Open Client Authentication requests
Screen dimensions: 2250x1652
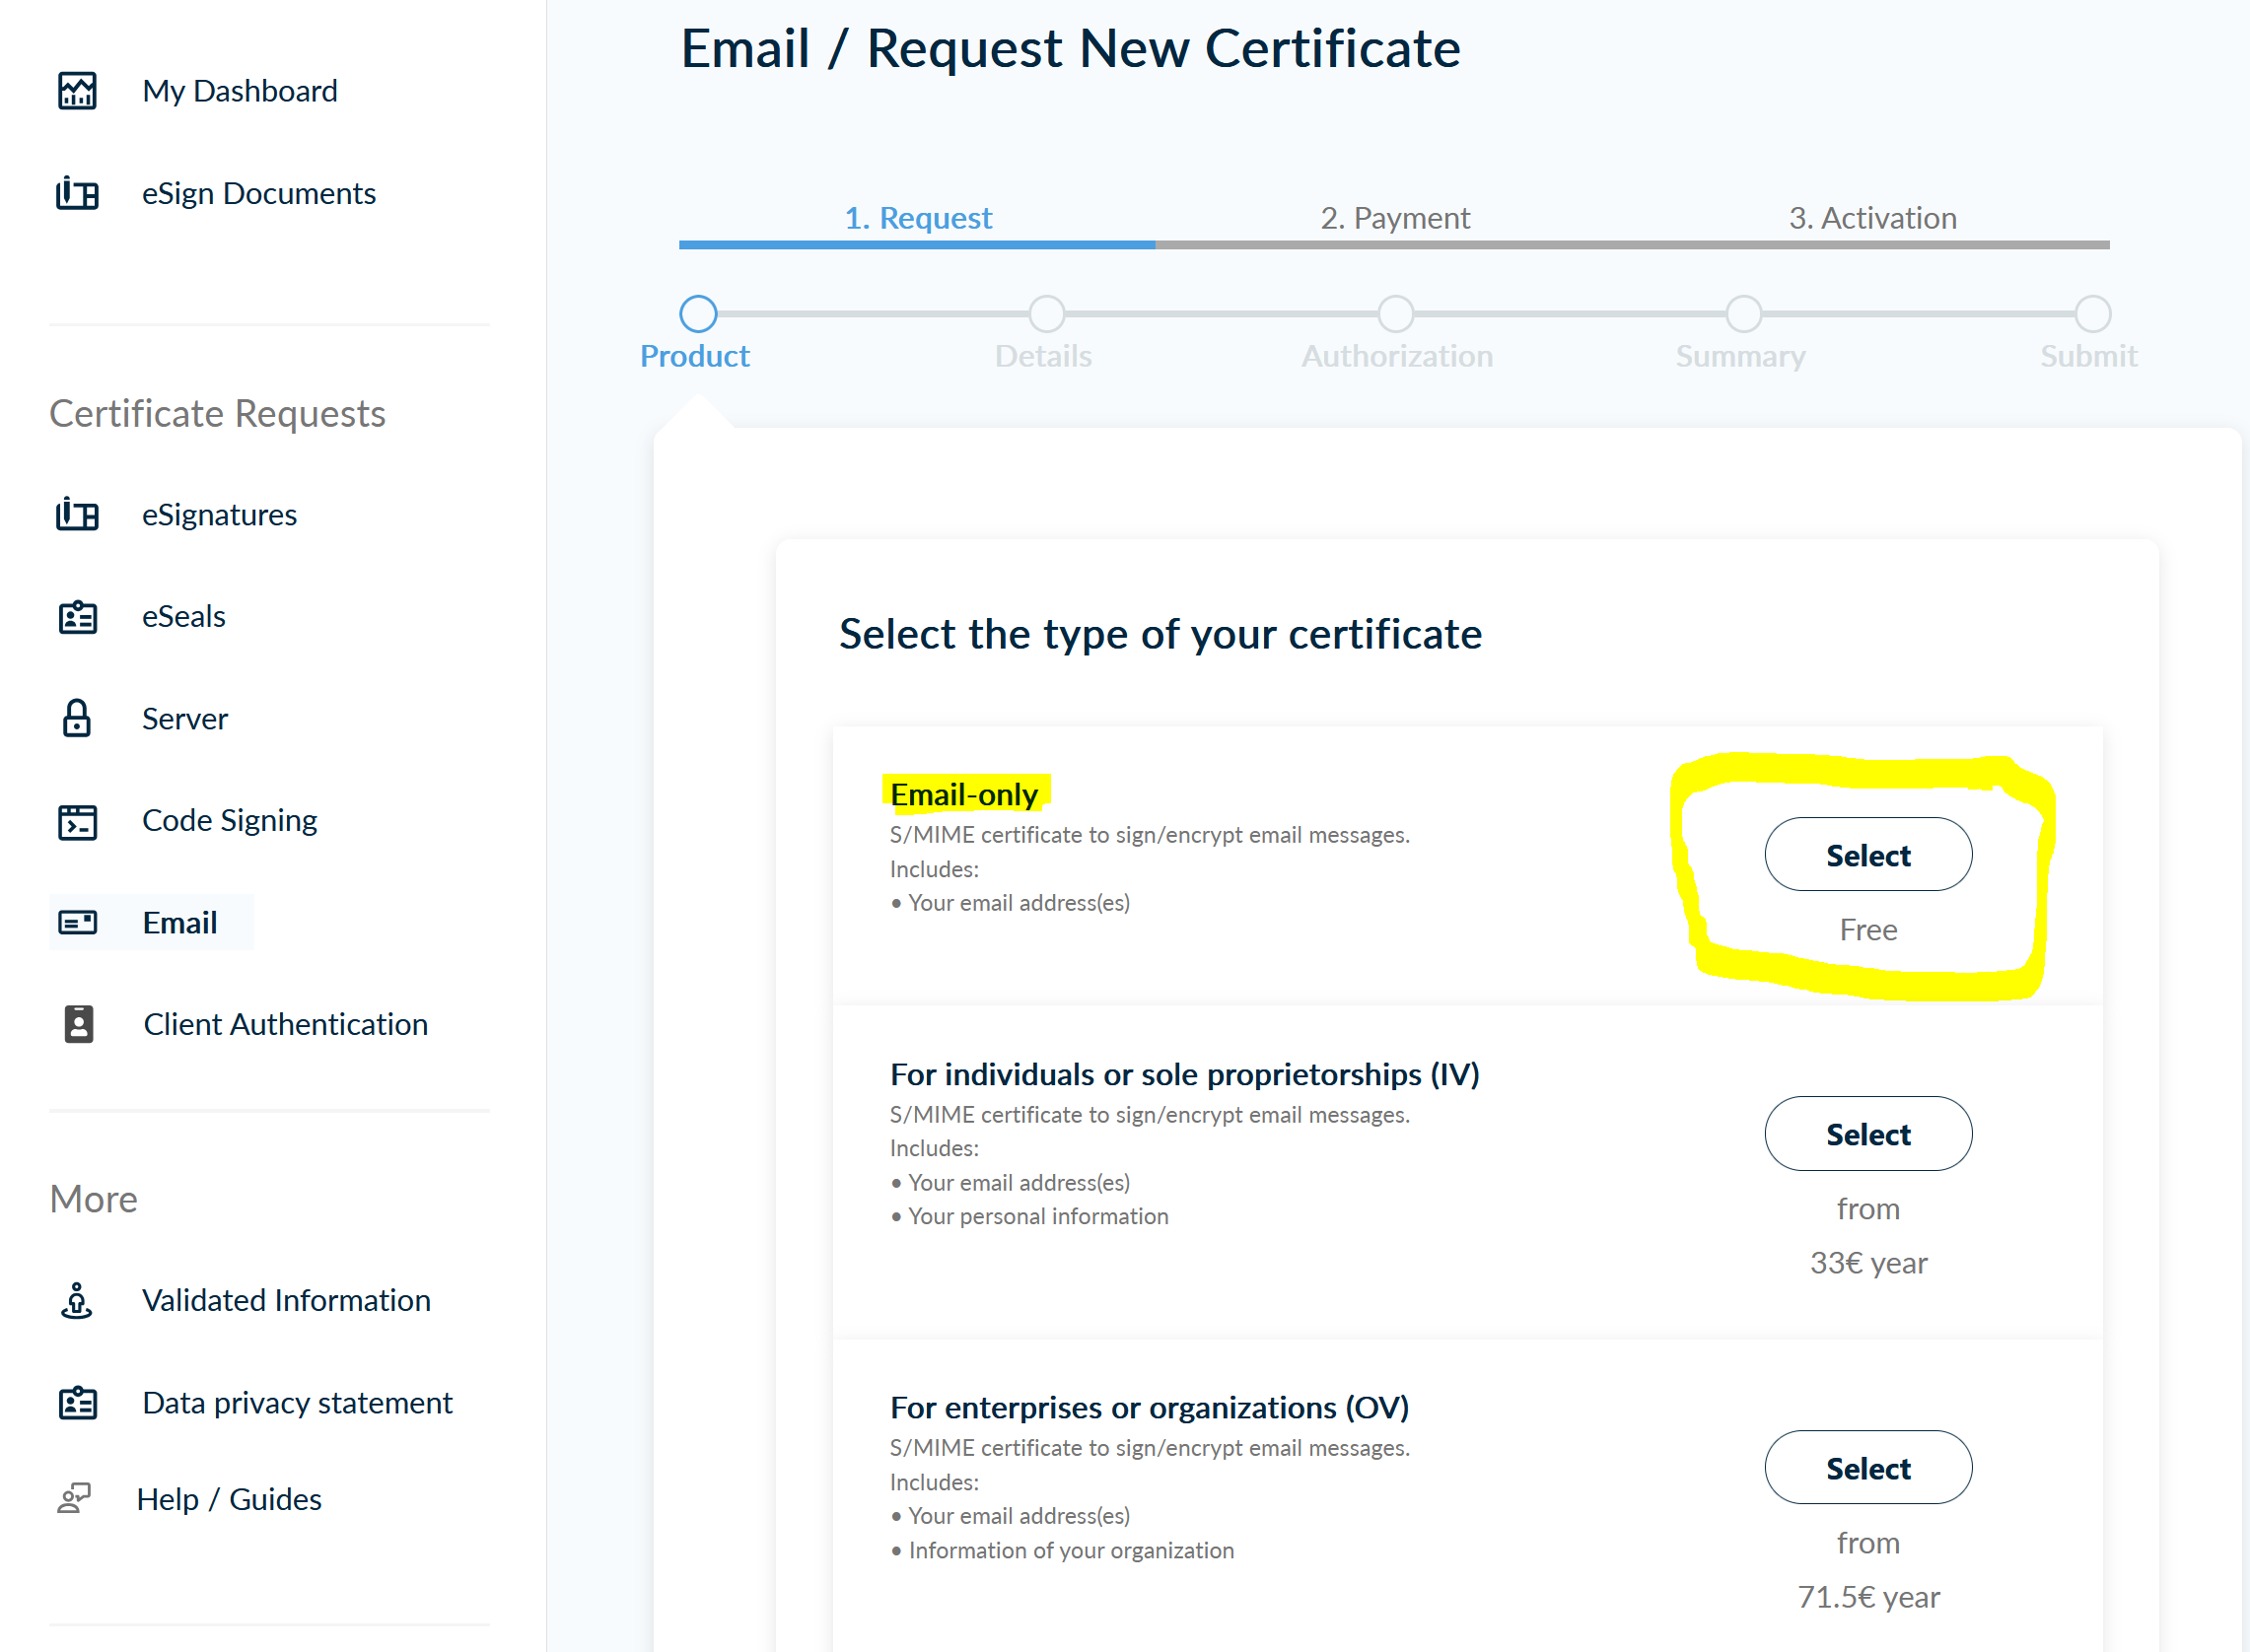(x=286, y=1024)
